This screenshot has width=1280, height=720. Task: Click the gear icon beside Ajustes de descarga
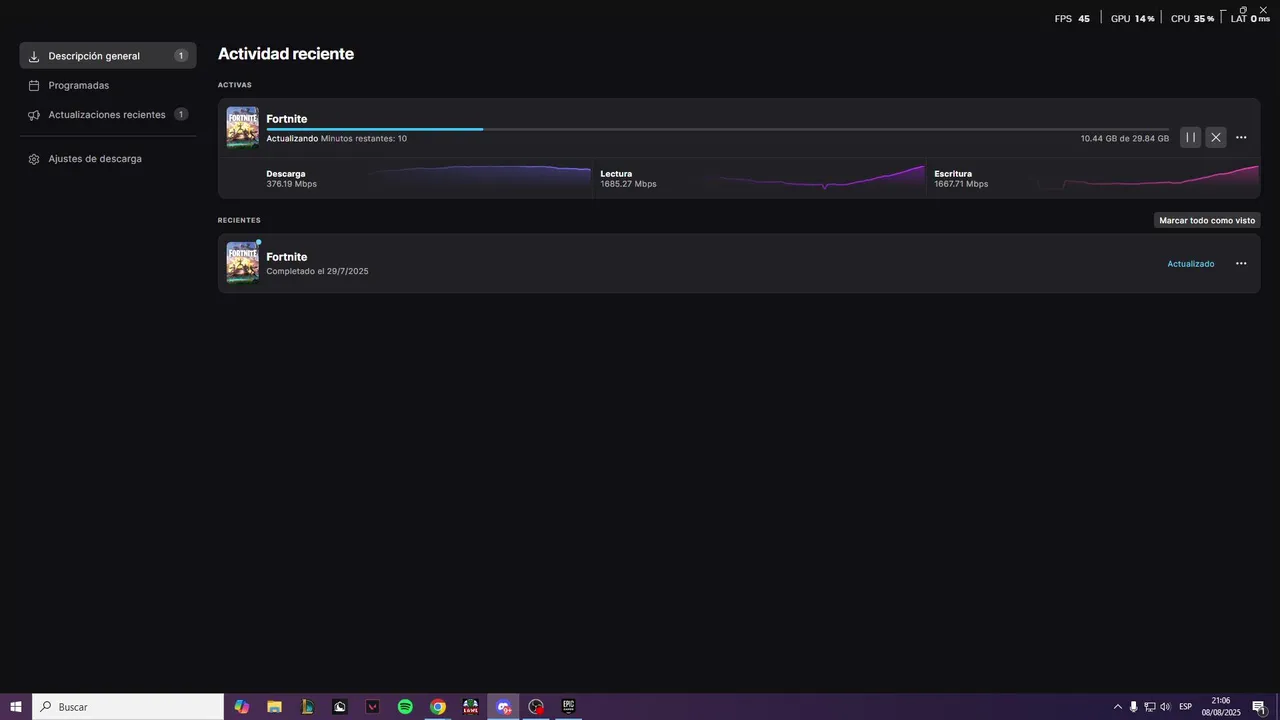pos(34,159)
